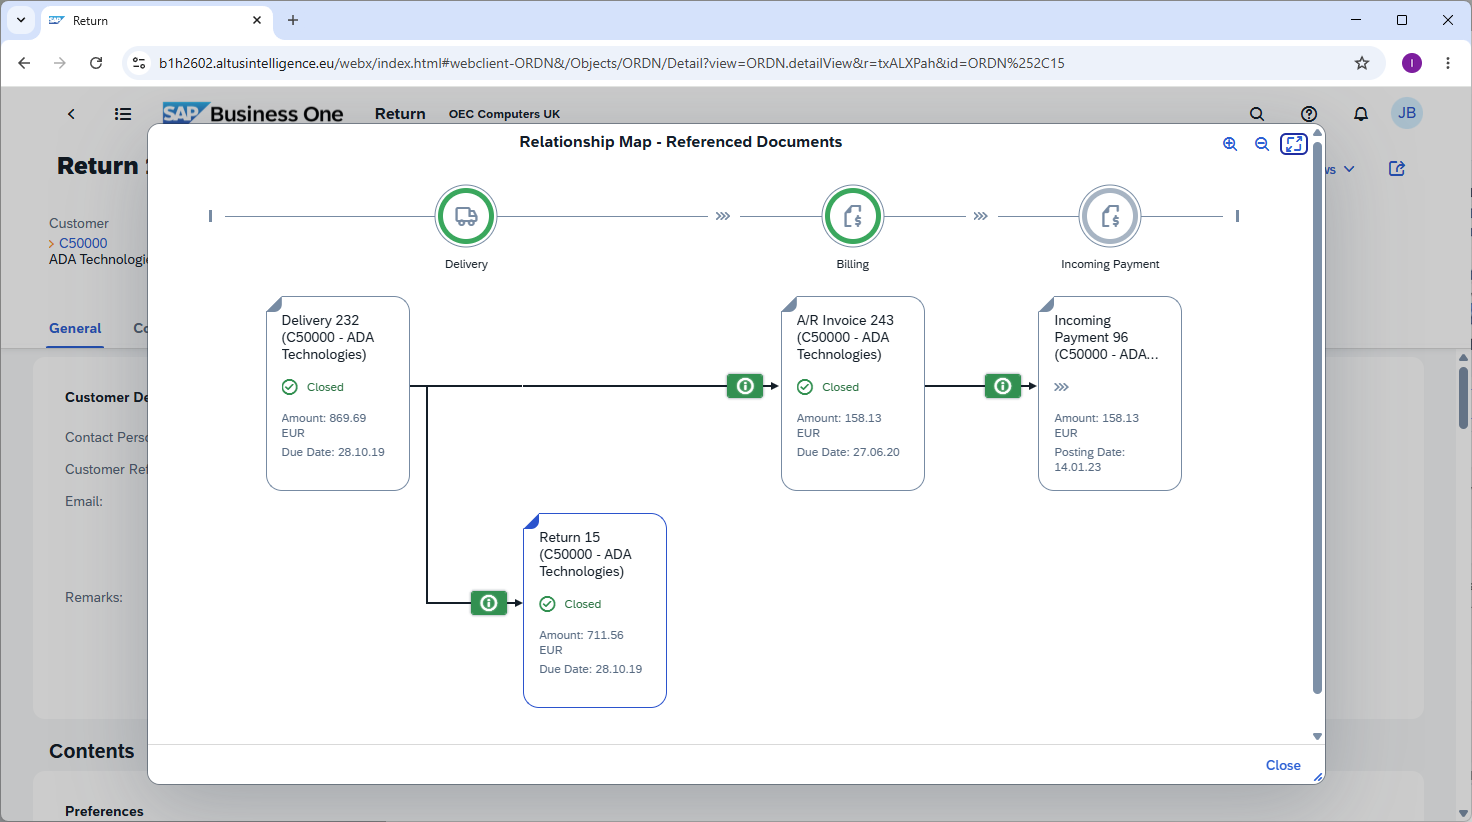Open info badge before A/R Invoice 243
The height and width of the screenshot is (822, 1472).
[745, 386]
